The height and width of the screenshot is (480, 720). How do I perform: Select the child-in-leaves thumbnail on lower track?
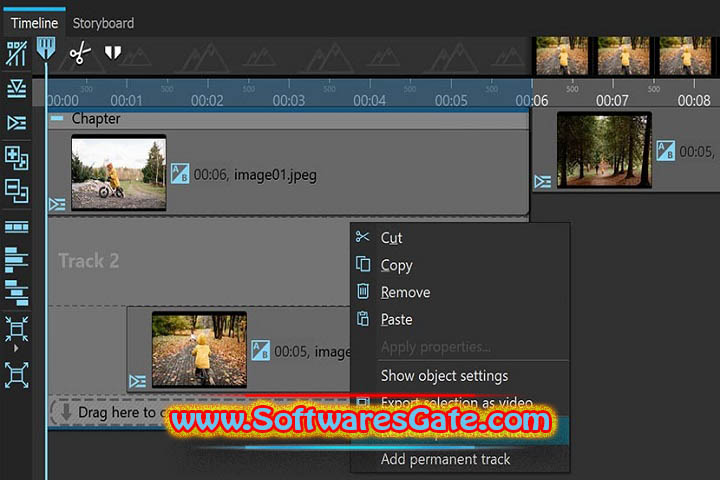pos(199,350)
